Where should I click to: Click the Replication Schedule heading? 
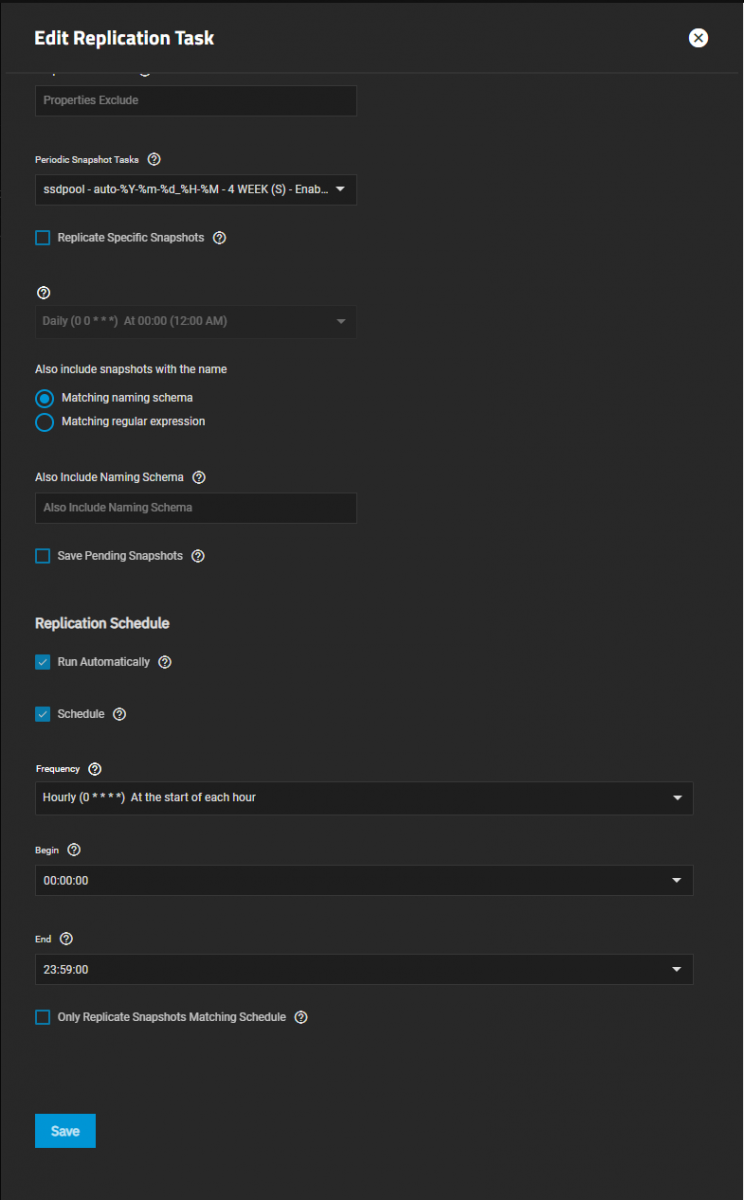pyautogui.click(x=102, y=623)
